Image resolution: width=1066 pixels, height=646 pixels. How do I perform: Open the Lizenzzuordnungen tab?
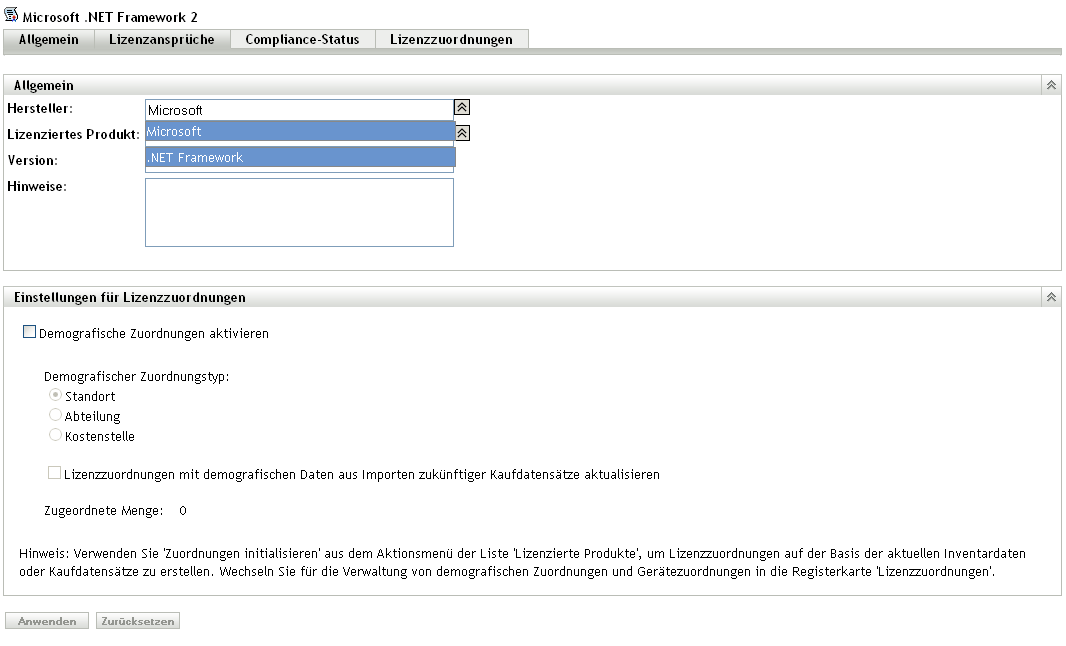451,39
